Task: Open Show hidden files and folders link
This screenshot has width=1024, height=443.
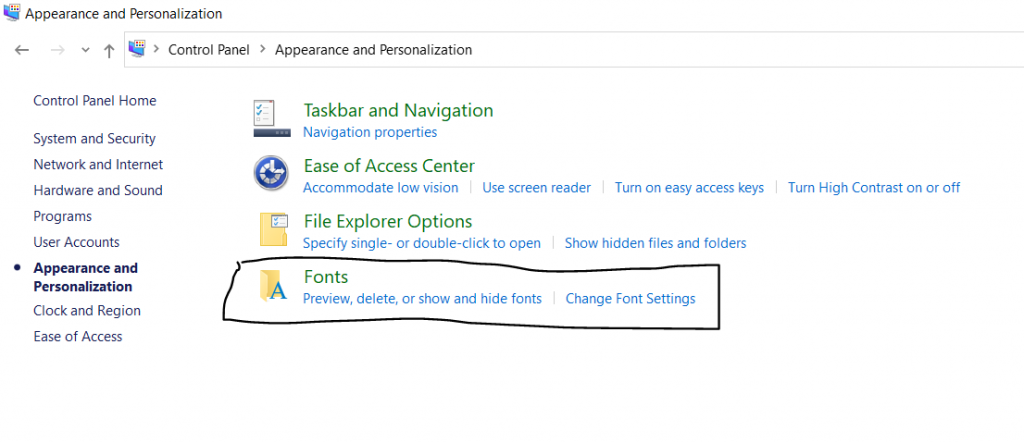Action: (x=655, y=243)
